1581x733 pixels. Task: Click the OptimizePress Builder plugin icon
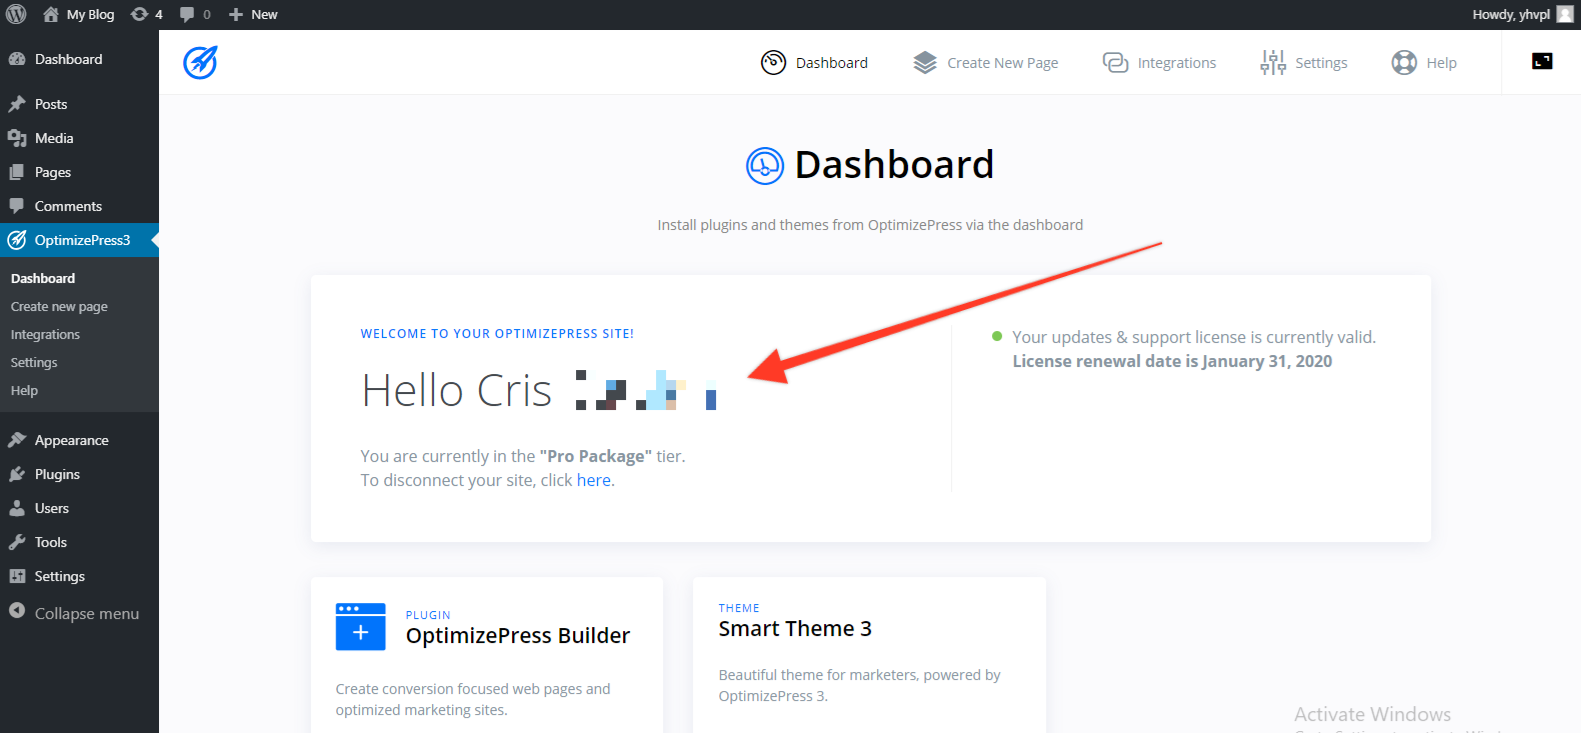361,627
